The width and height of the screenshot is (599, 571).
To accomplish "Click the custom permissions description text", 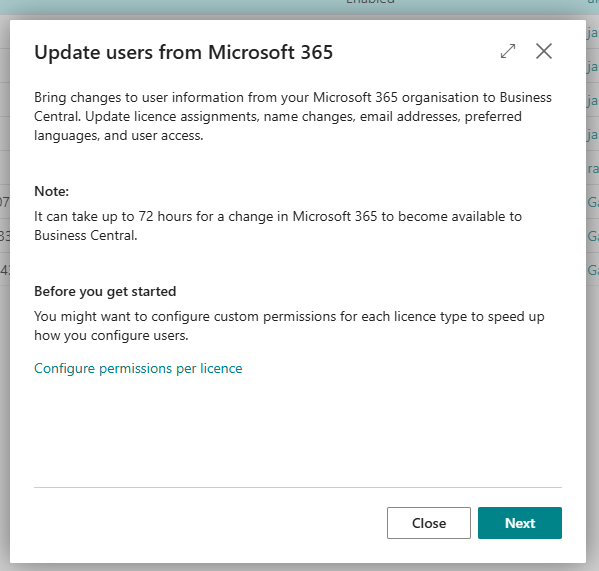I will (289, 326).
